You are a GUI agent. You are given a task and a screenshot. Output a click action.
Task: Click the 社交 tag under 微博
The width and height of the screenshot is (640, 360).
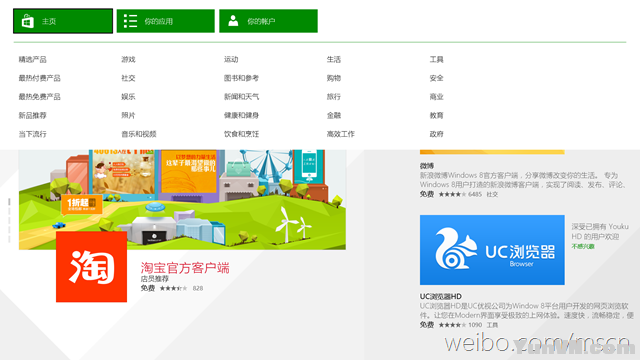[492, 194]
